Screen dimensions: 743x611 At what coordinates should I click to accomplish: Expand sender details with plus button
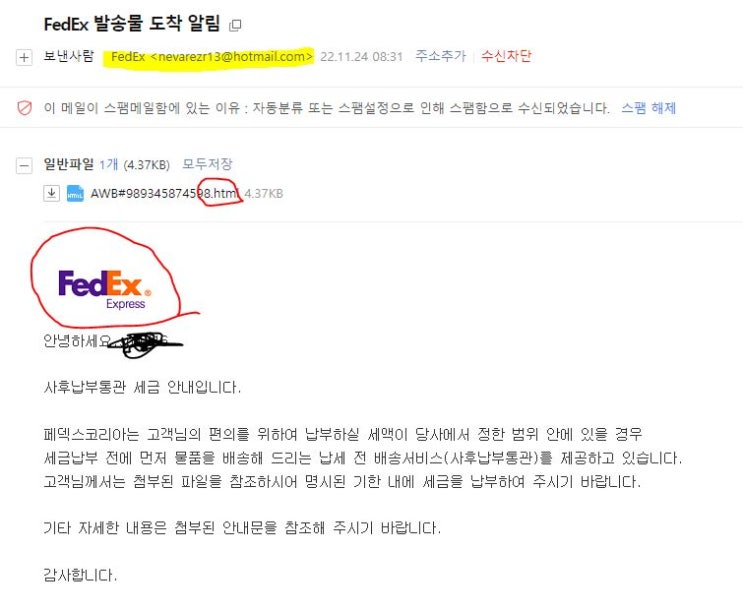click(x=24, y=57)
